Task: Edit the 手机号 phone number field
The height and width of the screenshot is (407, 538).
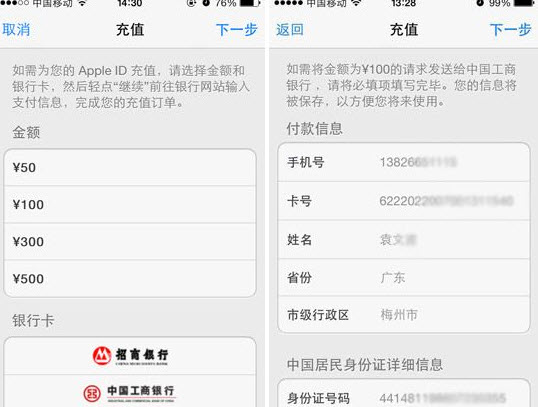Action: pyautogui.click(x=404, y=162)
